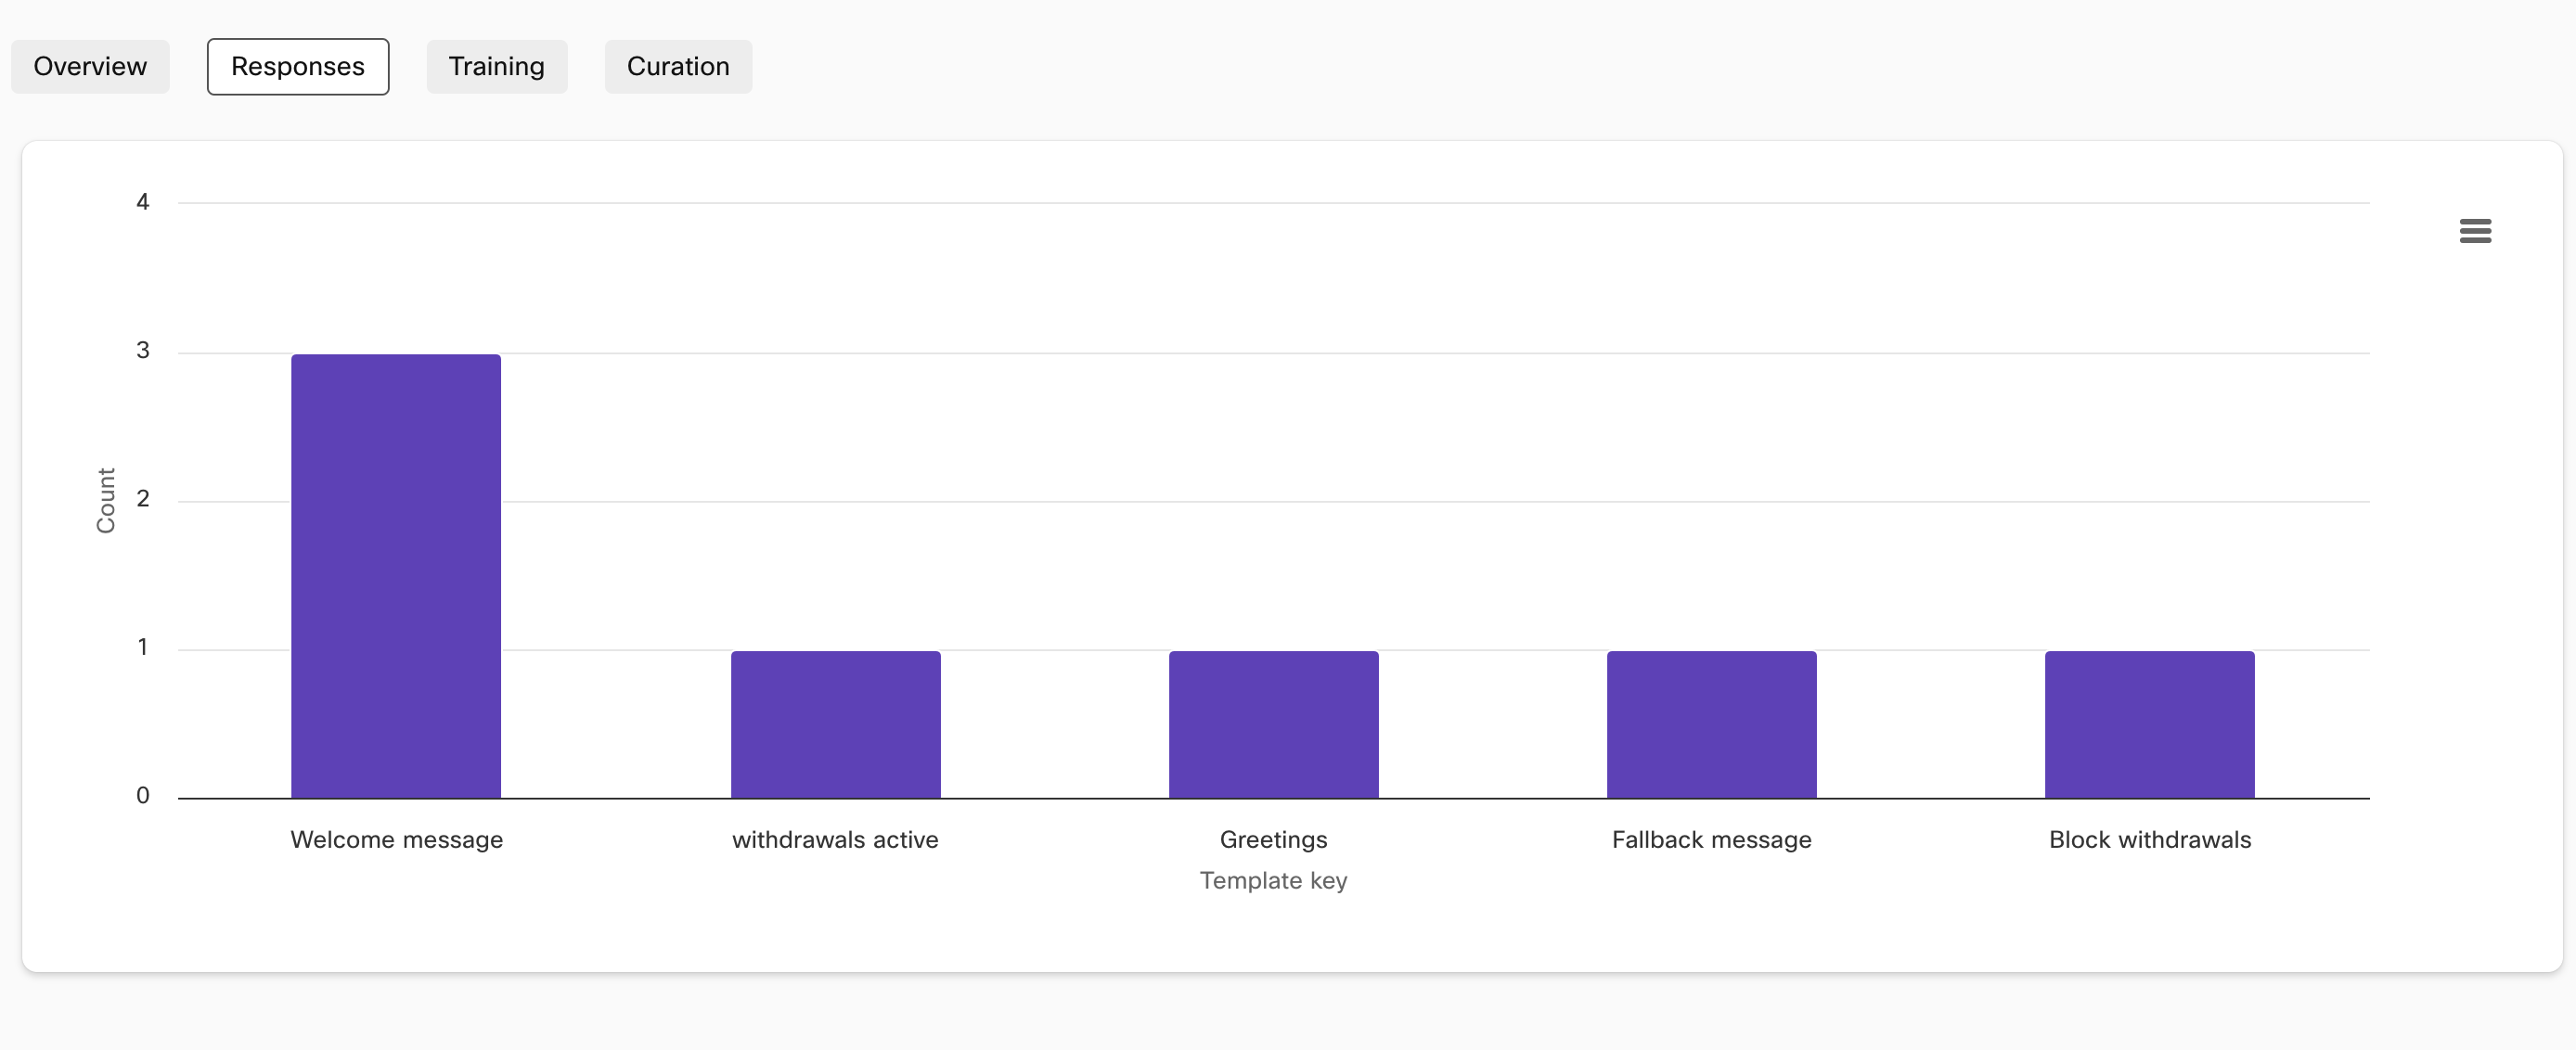The image size is (2576, 1050).
Task: Click the 'Template key' axis title
Action: (x=1273, y=881)
